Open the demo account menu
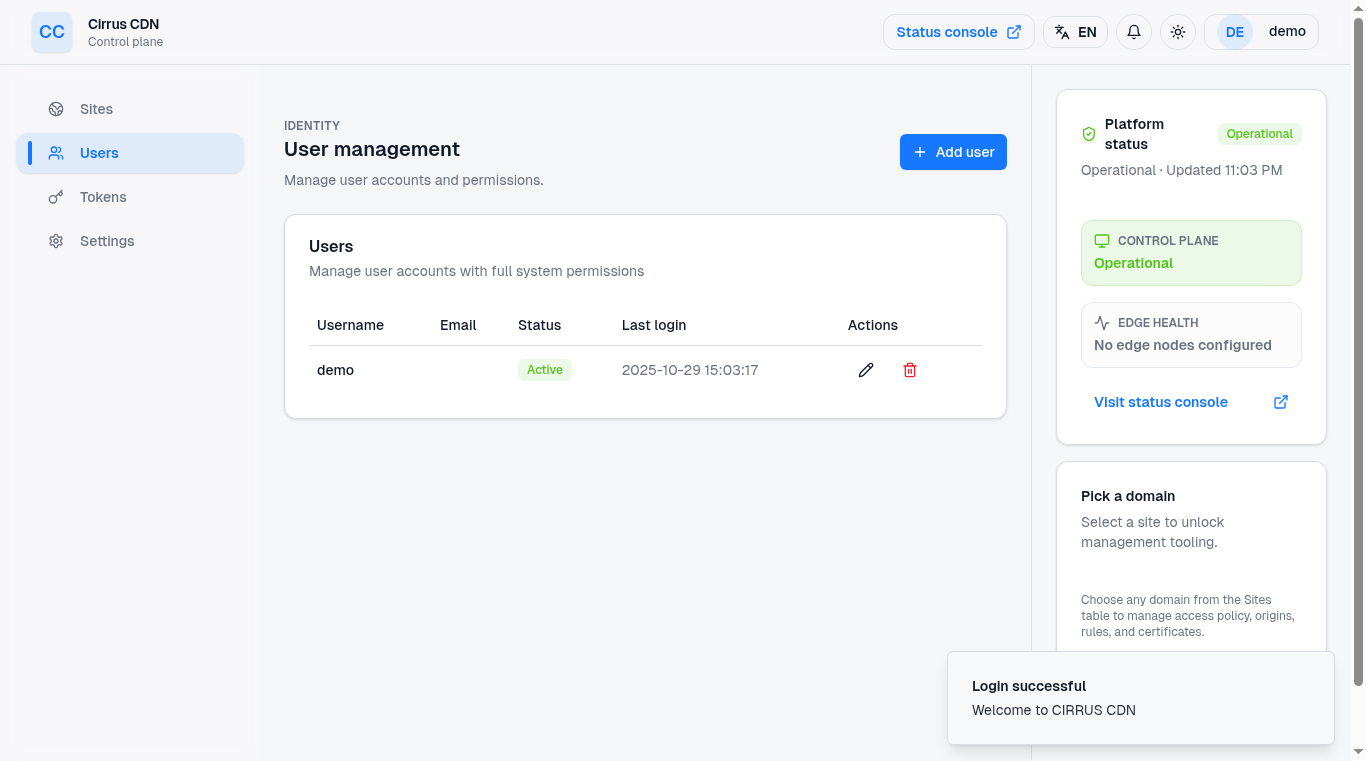Viewport: 1366px width, 761px height. [x=1287, y=31]
